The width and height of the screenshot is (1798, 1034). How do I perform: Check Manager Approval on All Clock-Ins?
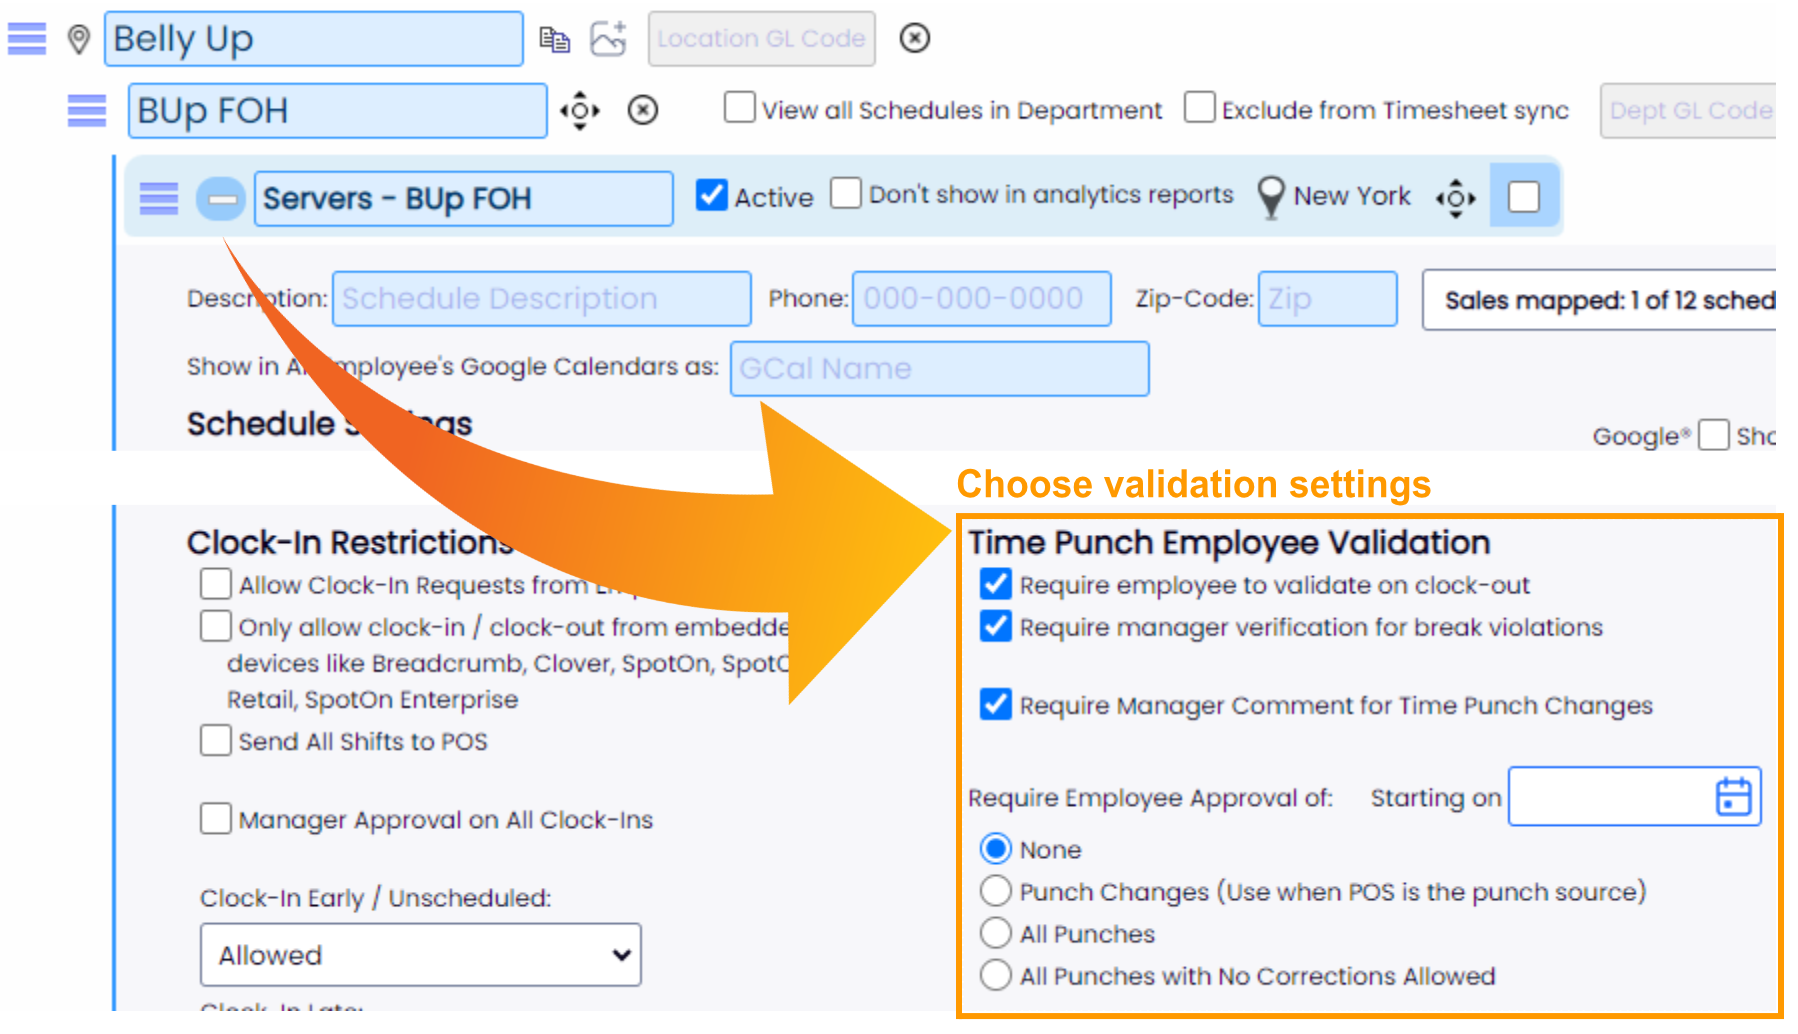[215, 818]
